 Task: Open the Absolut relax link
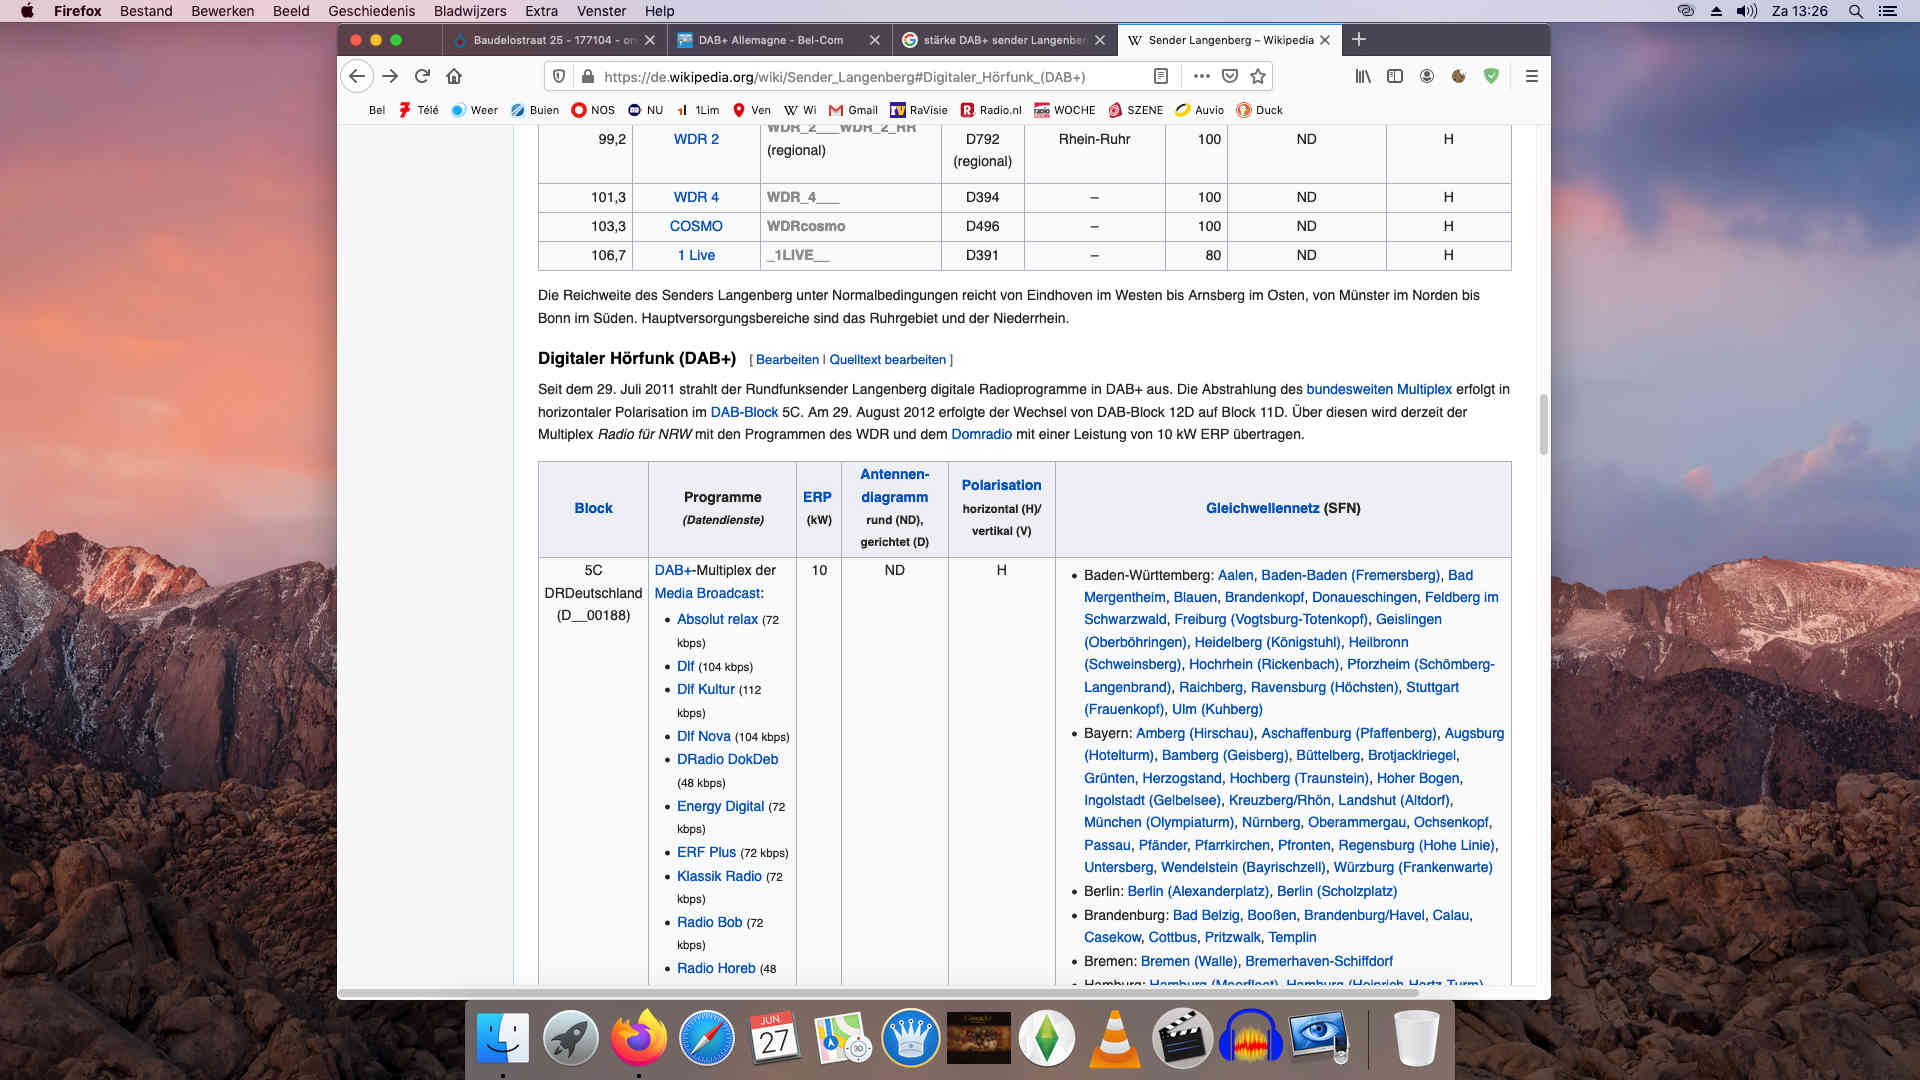point(717,619)
